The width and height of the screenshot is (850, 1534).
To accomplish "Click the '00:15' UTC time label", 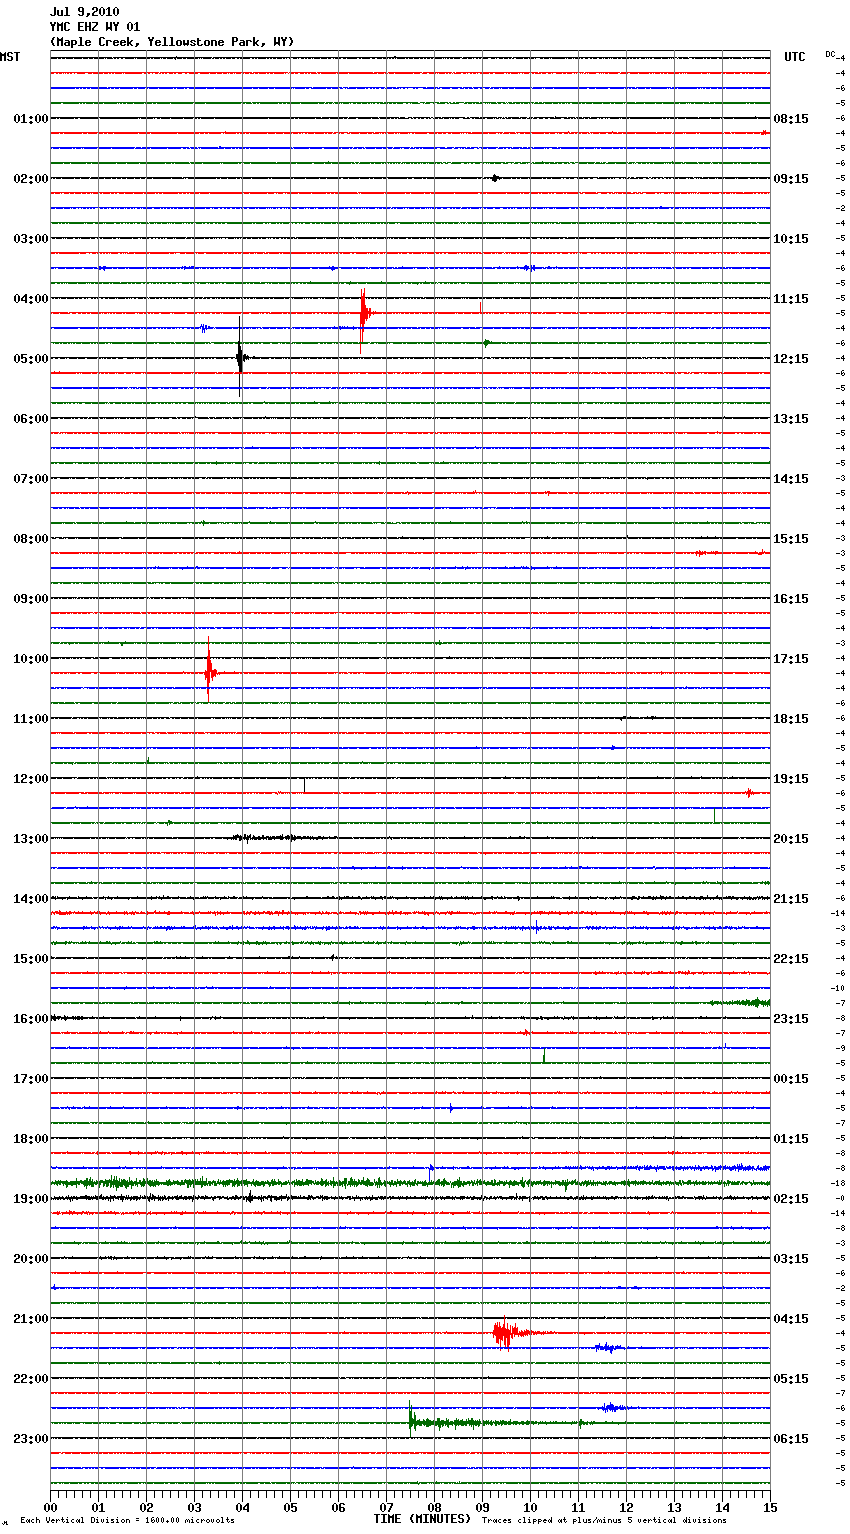I will pos(791,1079).
